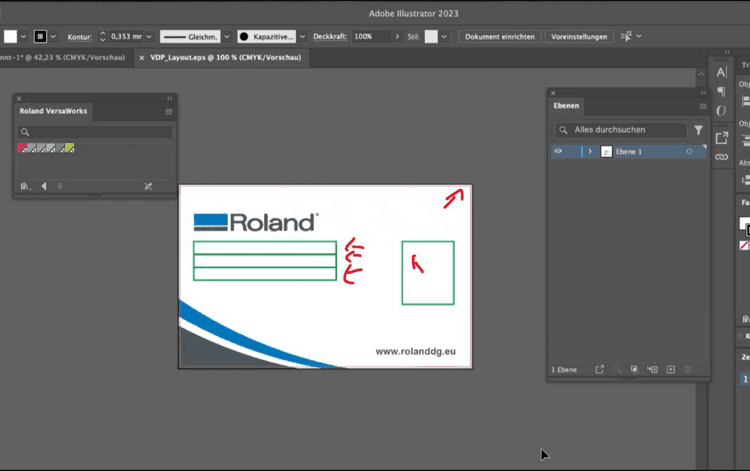Open the dropdown arrow beside Kapazitive brush

(302, 36)
